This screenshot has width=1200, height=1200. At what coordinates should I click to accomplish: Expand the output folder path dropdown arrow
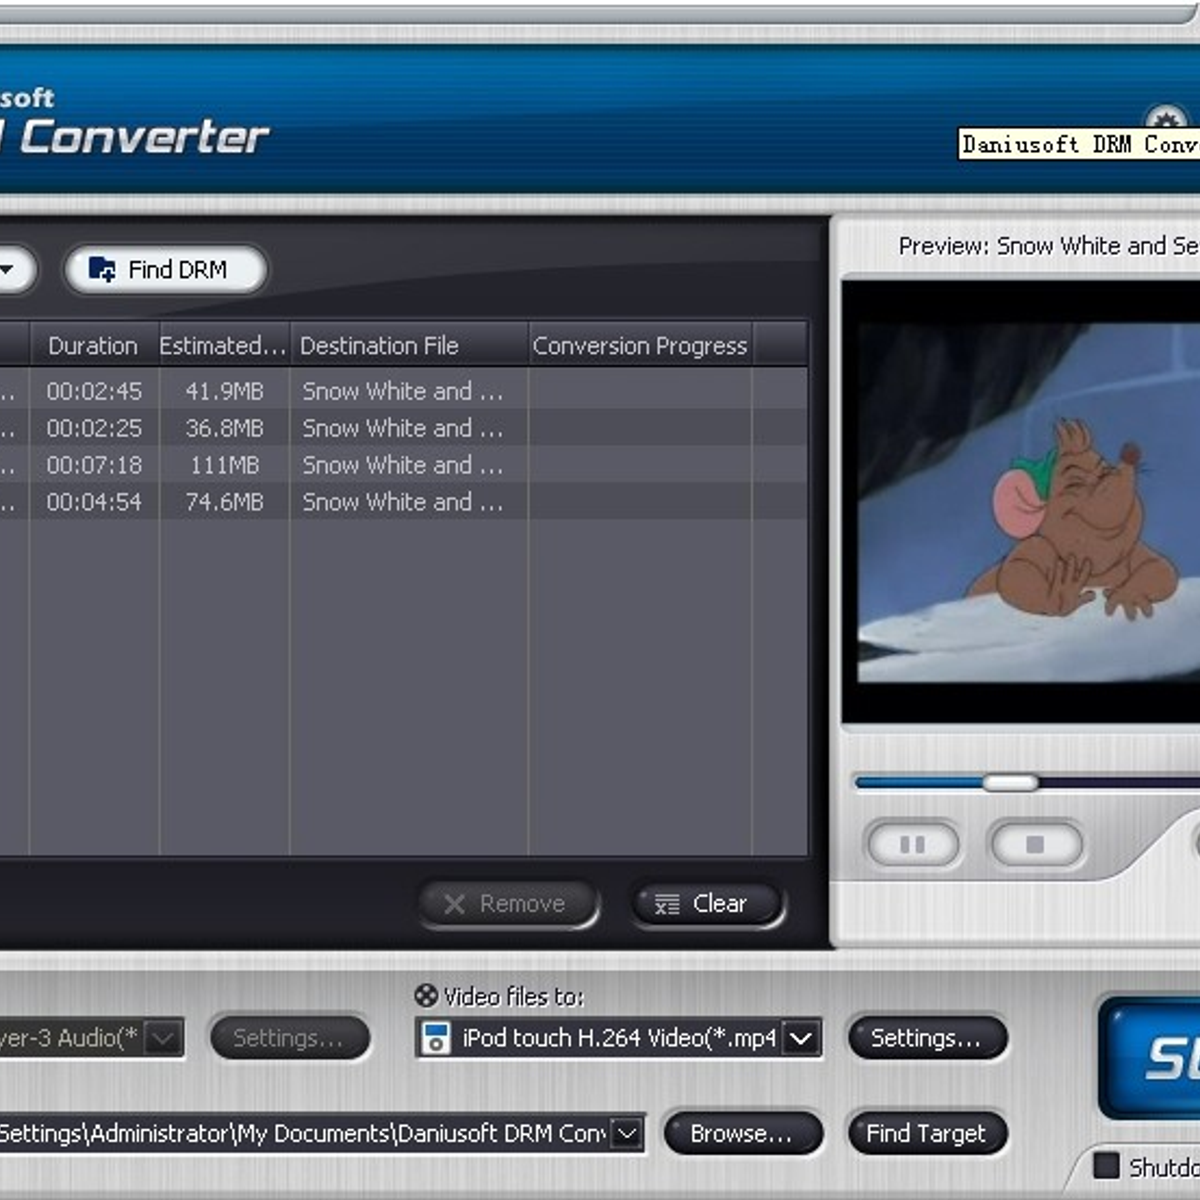pyautogui.click(x=627, y=1133)
